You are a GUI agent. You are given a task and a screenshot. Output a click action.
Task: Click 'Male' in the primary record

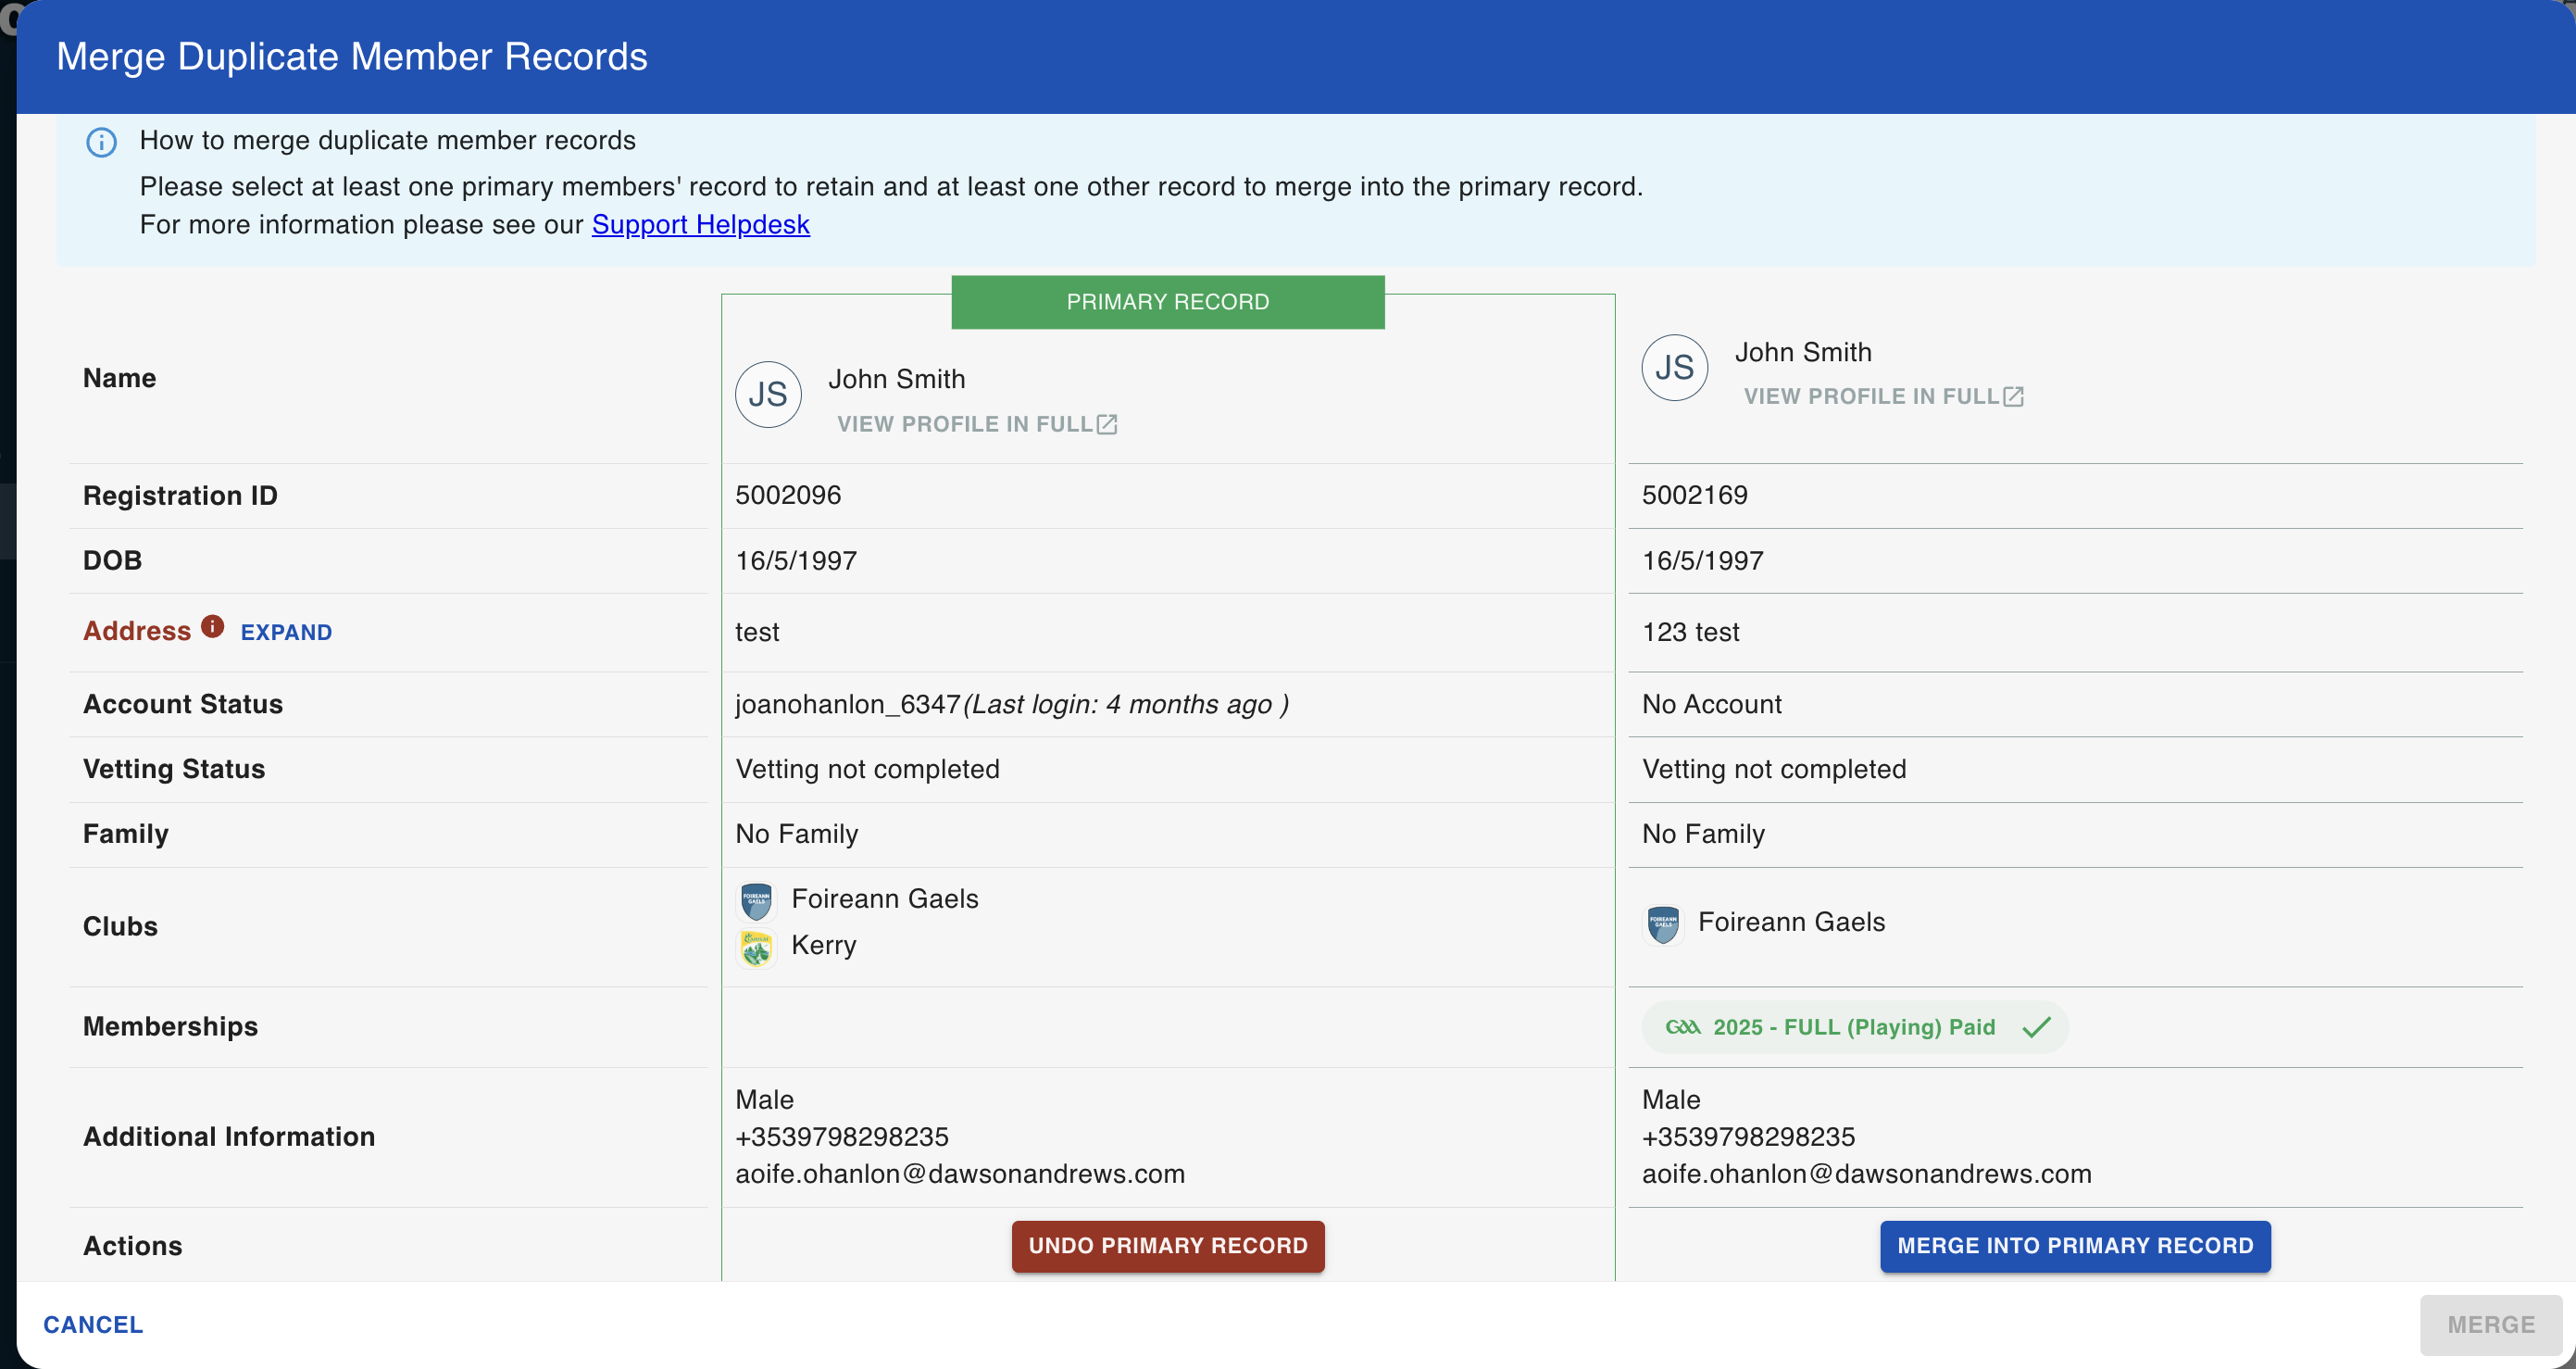tap(764, 1100)
